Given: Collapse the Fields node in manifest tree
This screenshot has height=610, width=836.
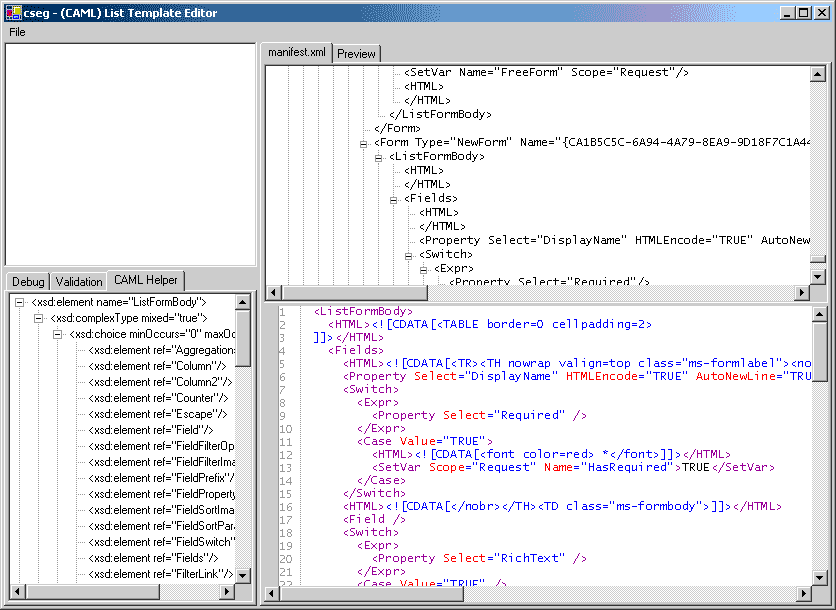Looking at the screenshot, I should click(x=393, y=200).
